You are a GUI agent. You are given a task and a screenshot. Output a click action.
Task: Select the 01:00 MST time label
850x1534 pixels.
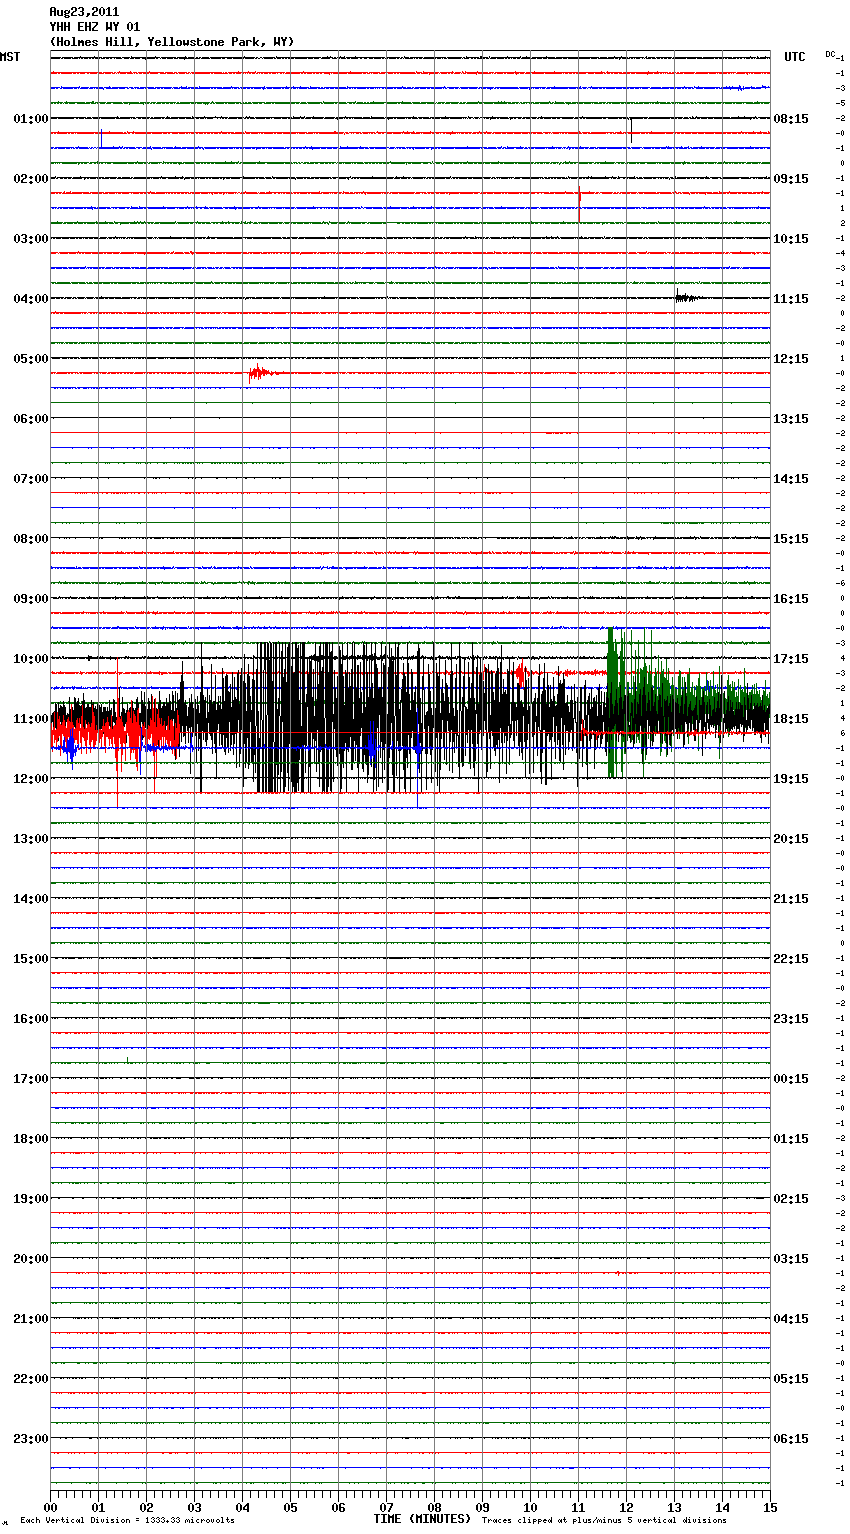[x=30, y=118]
